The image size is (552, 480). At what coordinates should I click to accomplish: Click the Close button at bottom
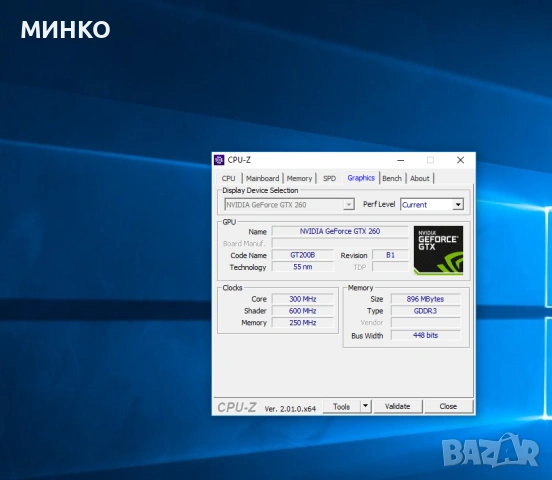(x=448, y=406)
